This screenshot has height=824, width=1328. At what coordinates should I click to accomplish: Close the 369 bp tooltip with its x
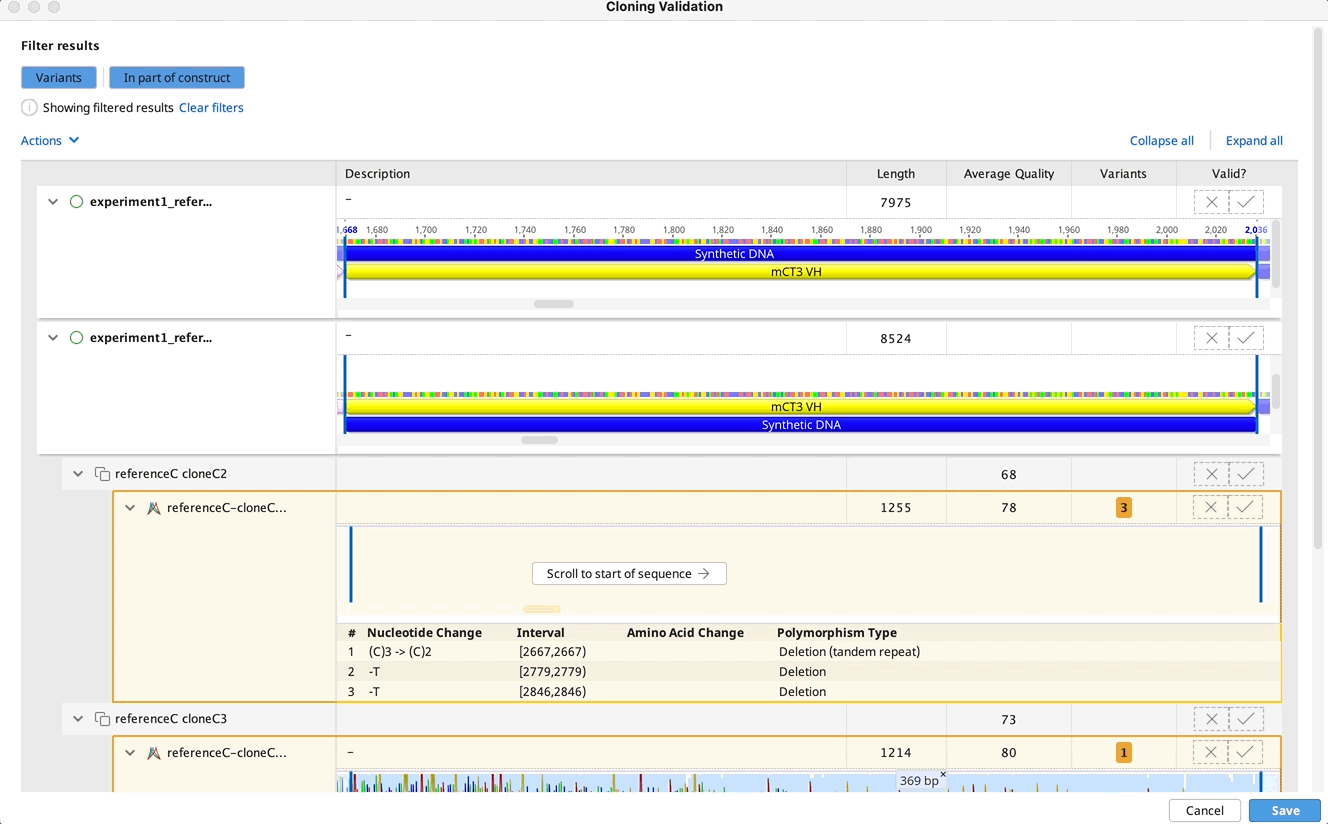point(943,774)
